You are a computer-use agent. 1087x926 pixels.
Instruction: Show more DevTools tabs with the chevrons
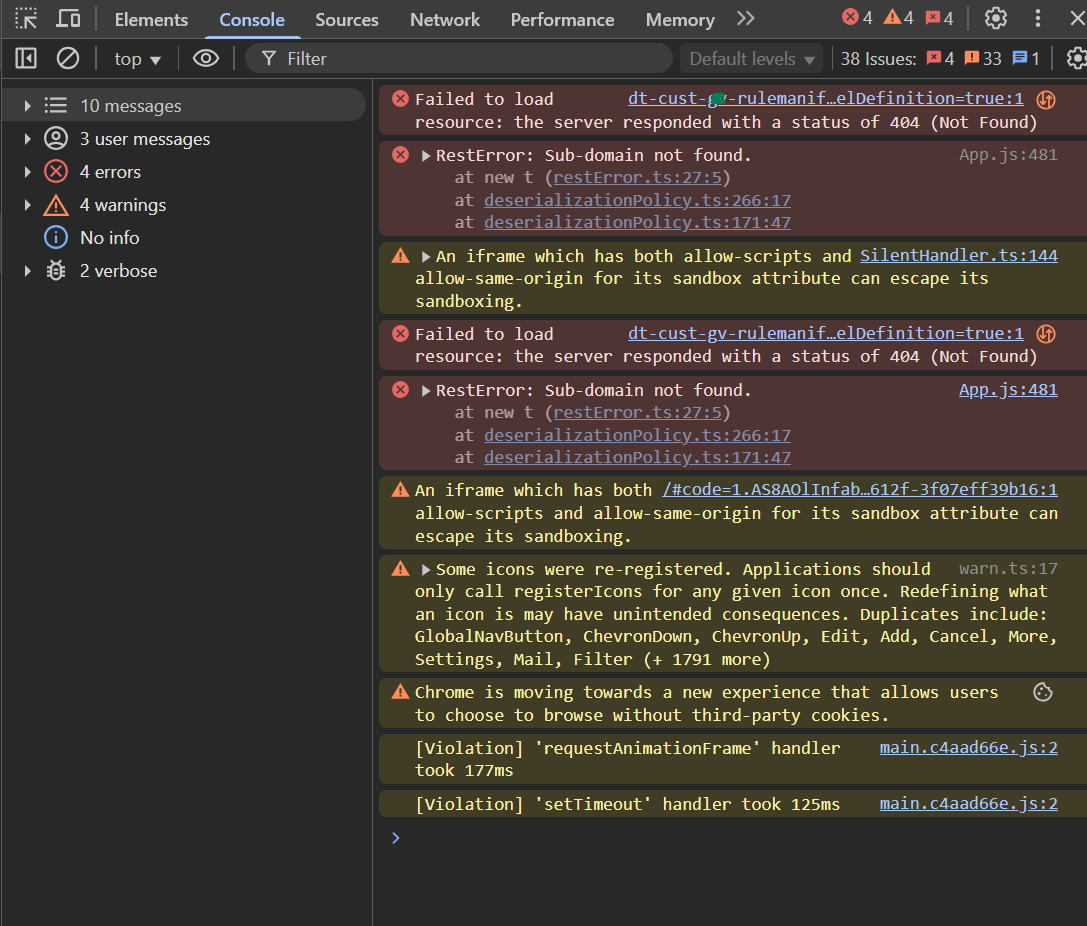[745, 19]
